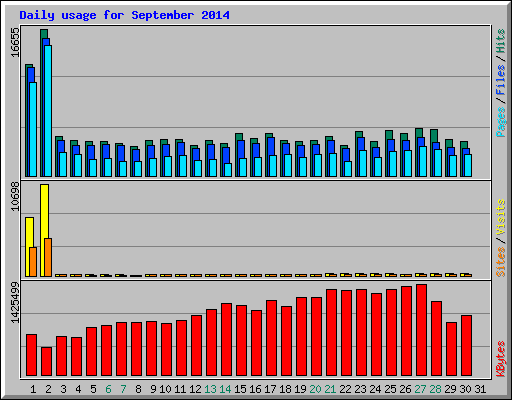Click green weekend day label 27
The image size is (512, 400).
coord(420,389)
